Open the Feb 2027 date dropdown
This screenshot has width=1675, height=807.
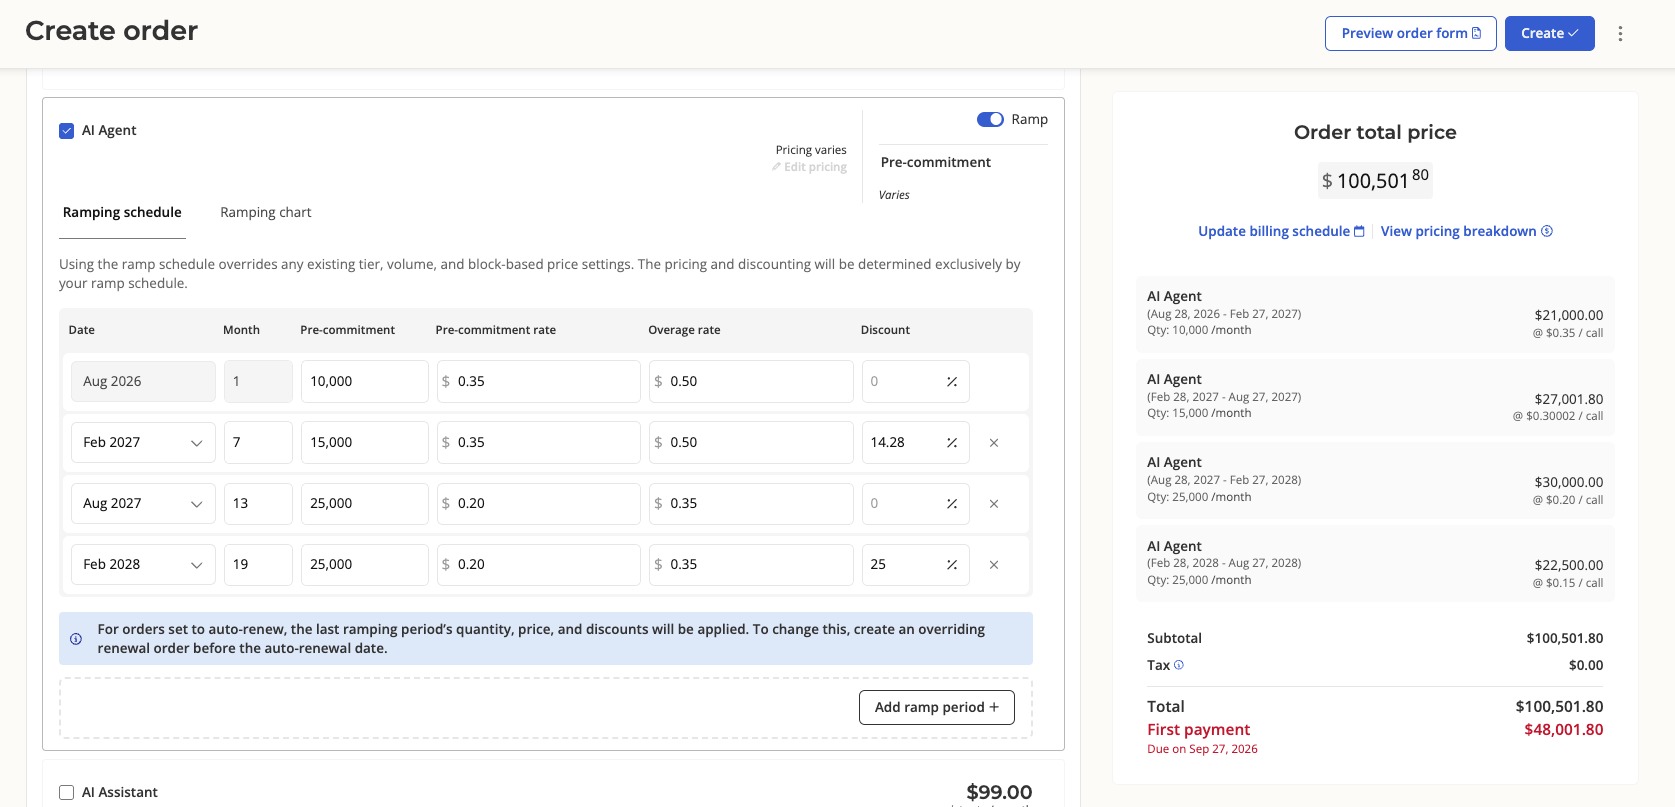pyautogui.click(x=143, y=442)
